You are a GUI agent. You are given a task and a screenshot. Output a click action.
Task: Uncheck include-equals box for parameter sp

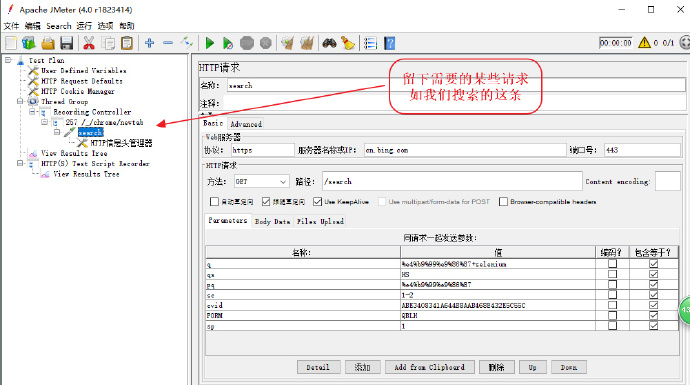tap(653, 326)
